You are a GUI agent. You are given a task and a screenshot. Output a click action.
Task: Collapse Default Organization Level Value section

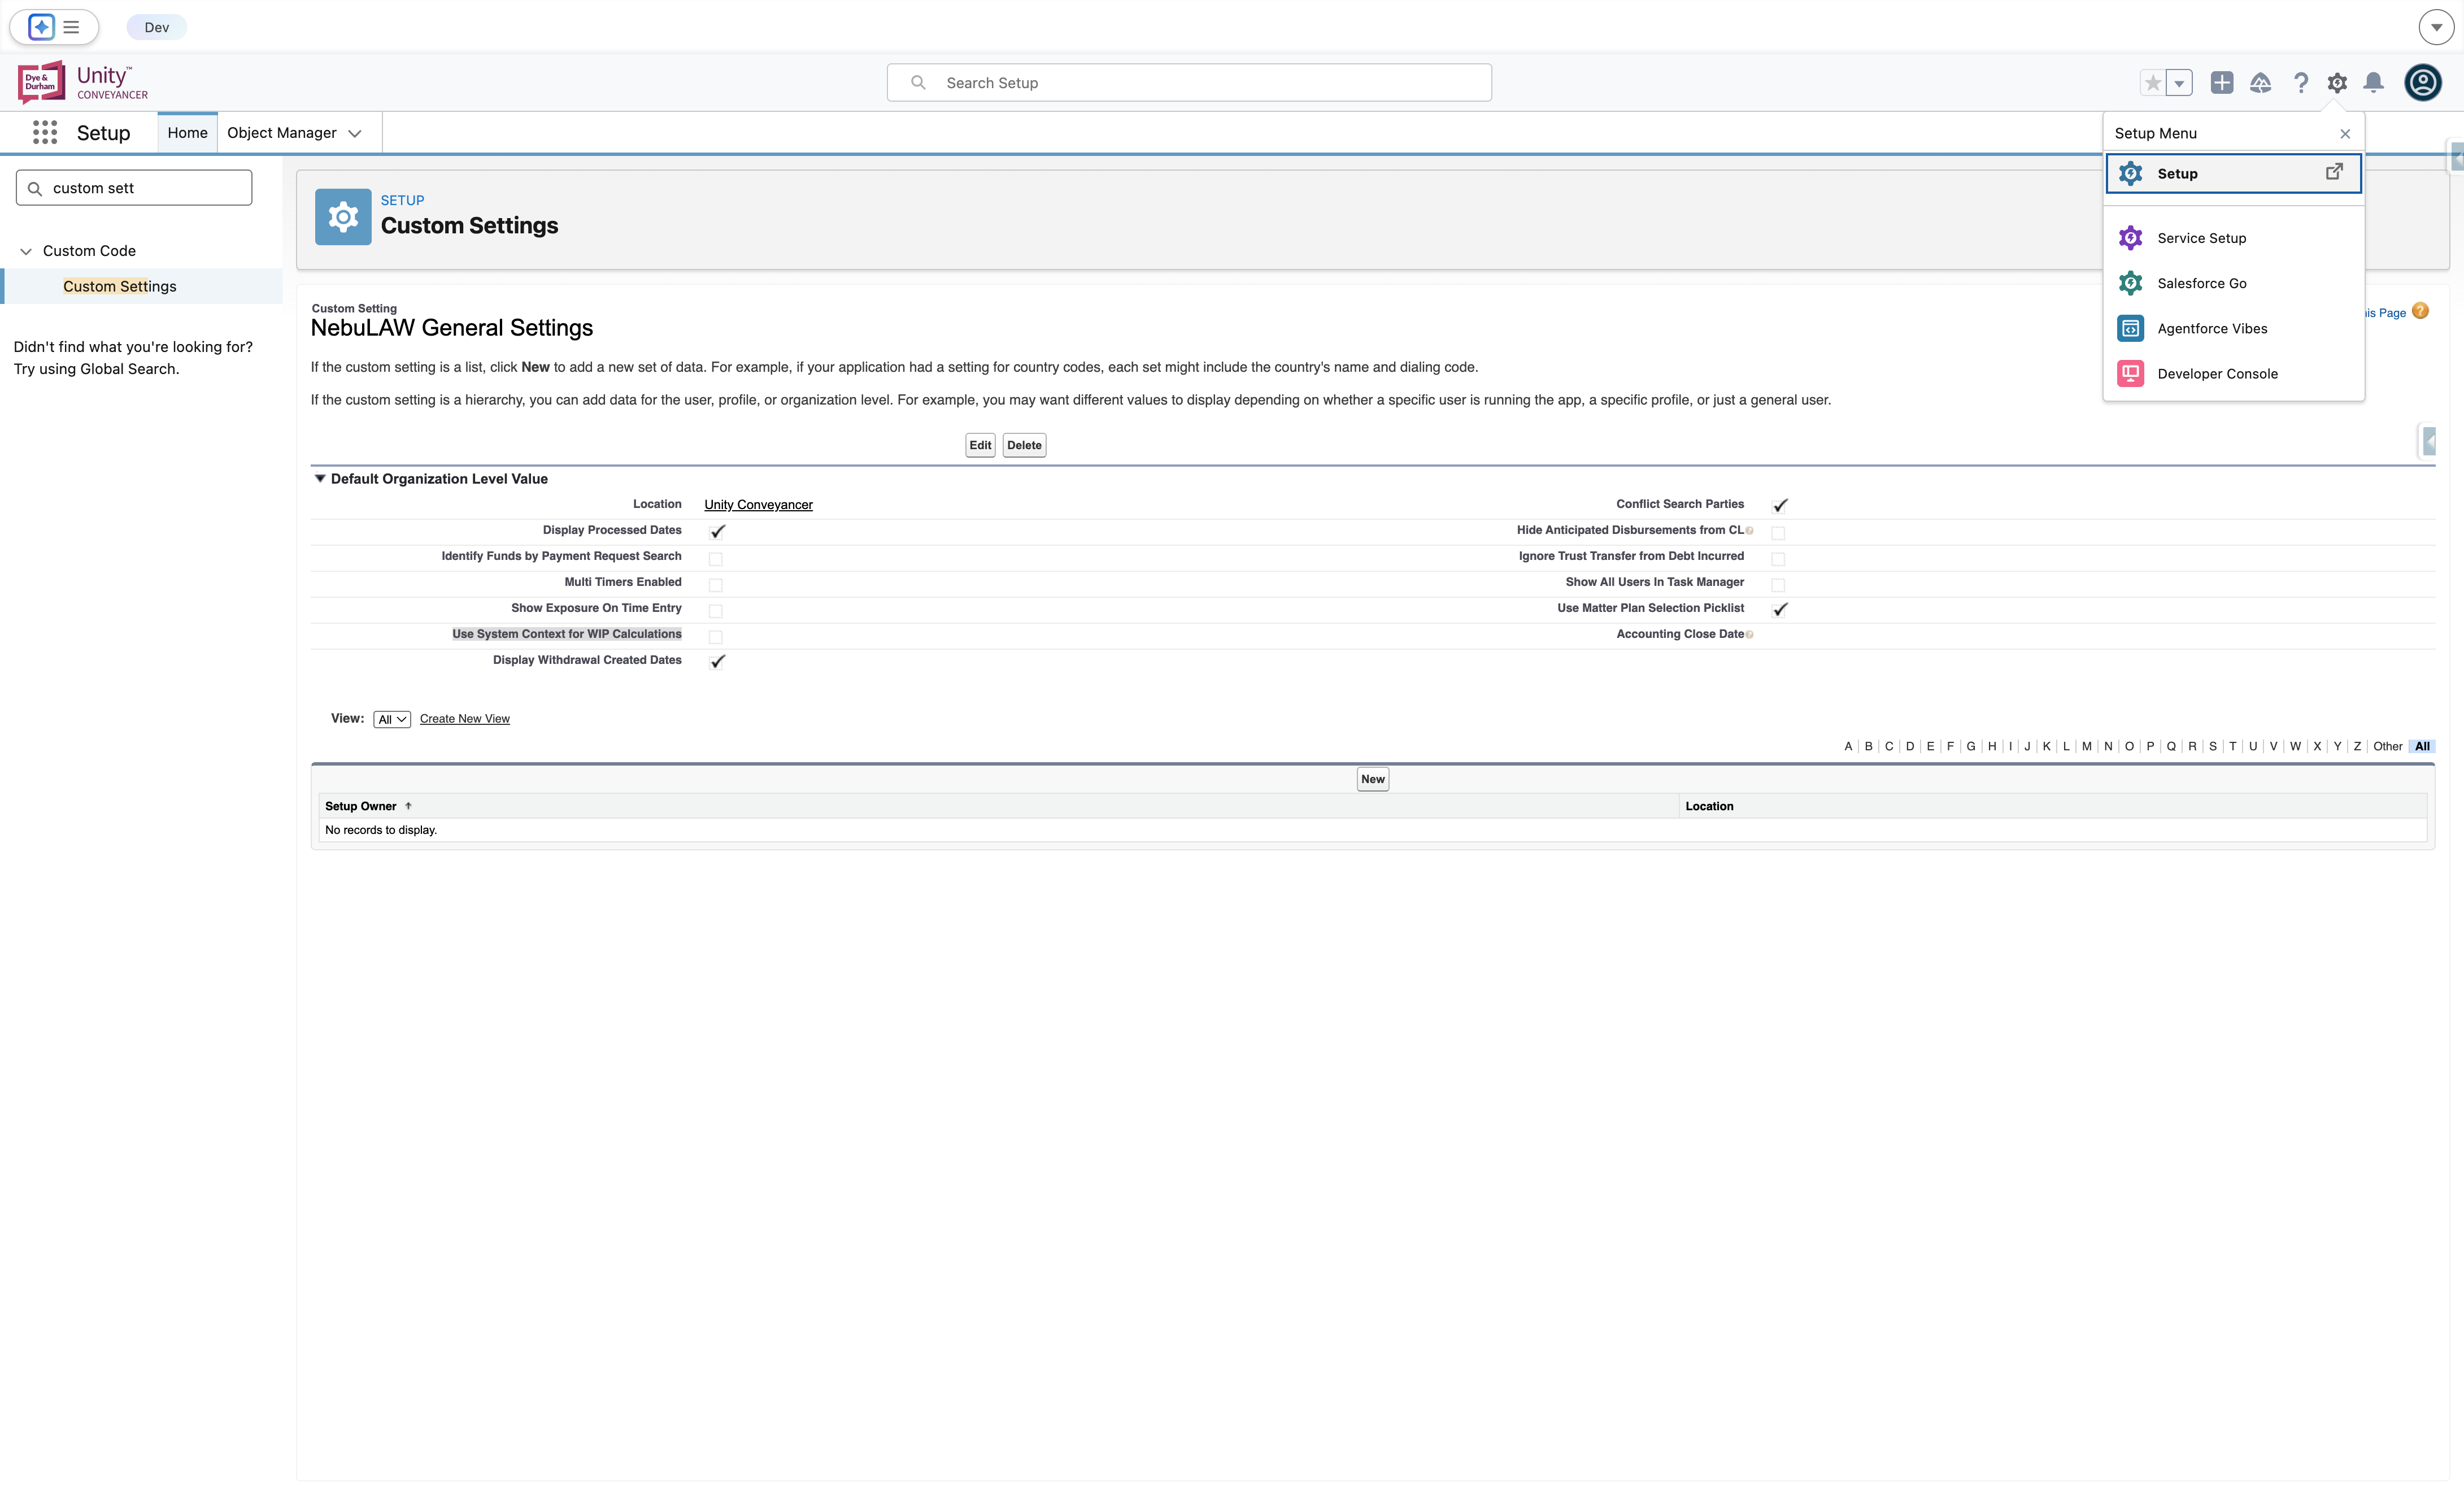click(320, 479)
